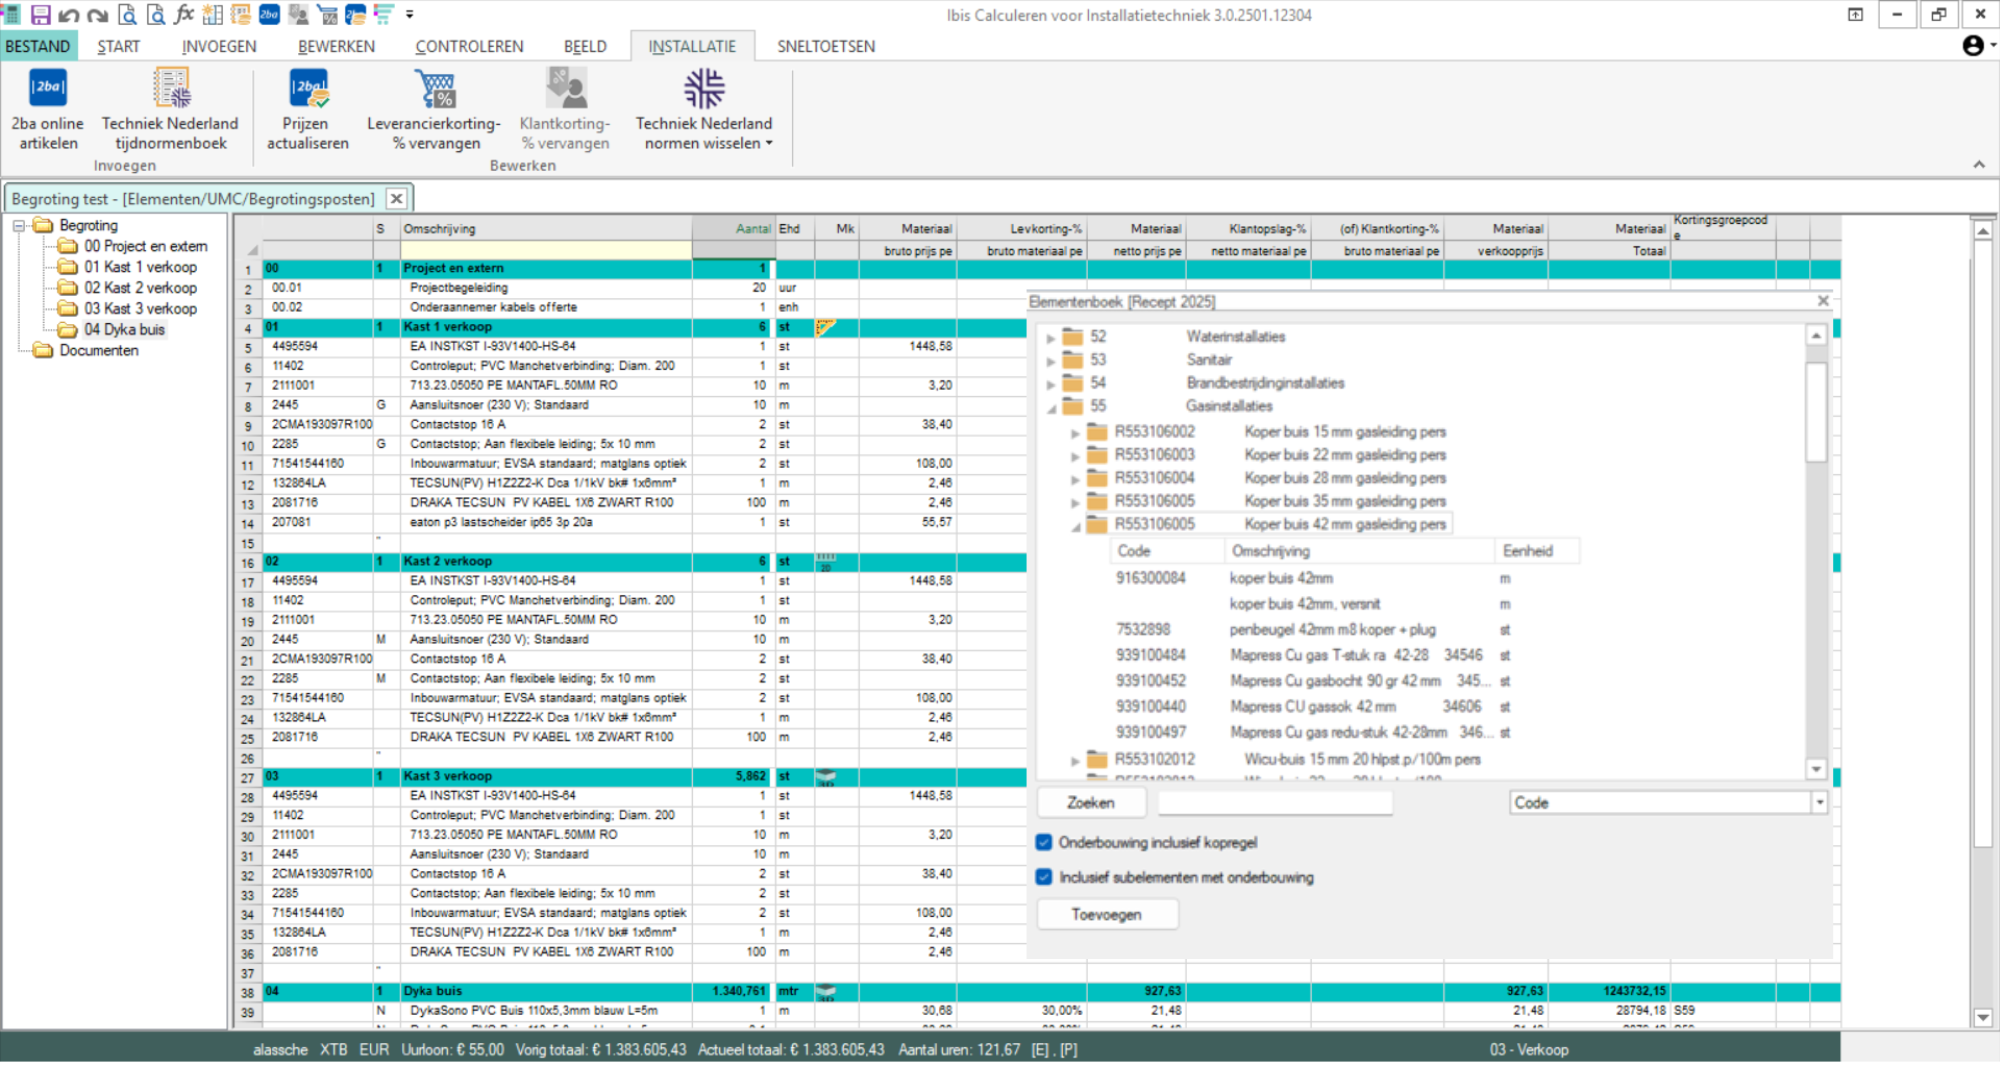Click the Zoeken button in Elementenboek
The width and height of the screenshot is (2000, 1073).
point(1091,802)
